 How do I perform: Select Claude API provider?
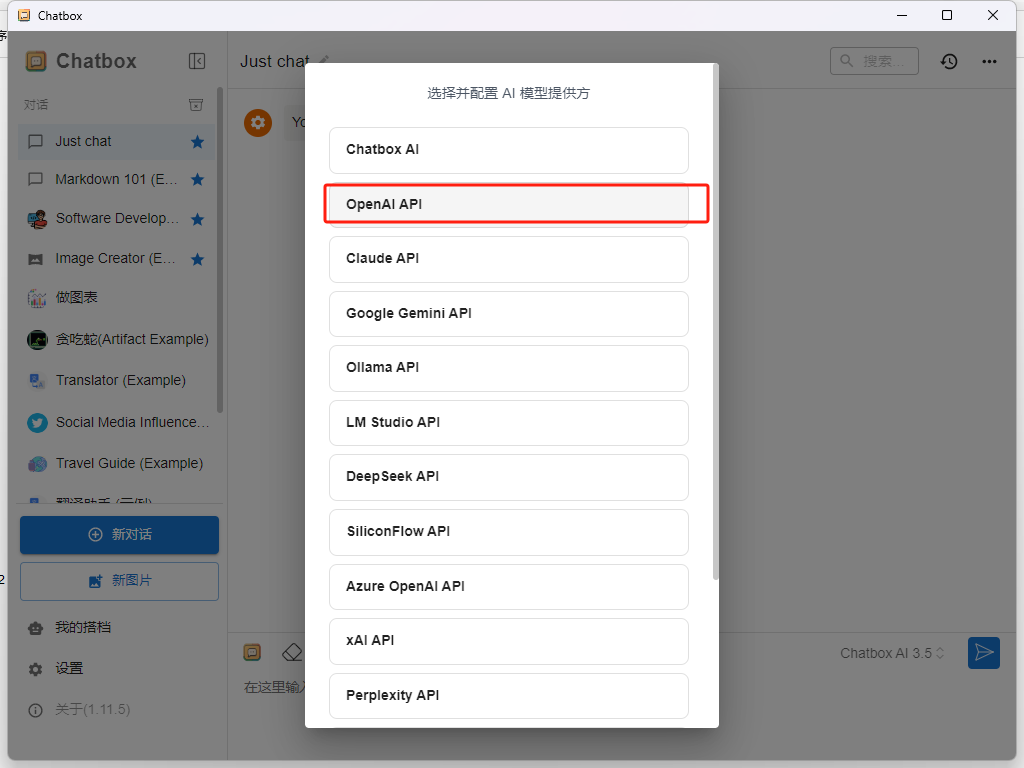click(x=509, y=259)
